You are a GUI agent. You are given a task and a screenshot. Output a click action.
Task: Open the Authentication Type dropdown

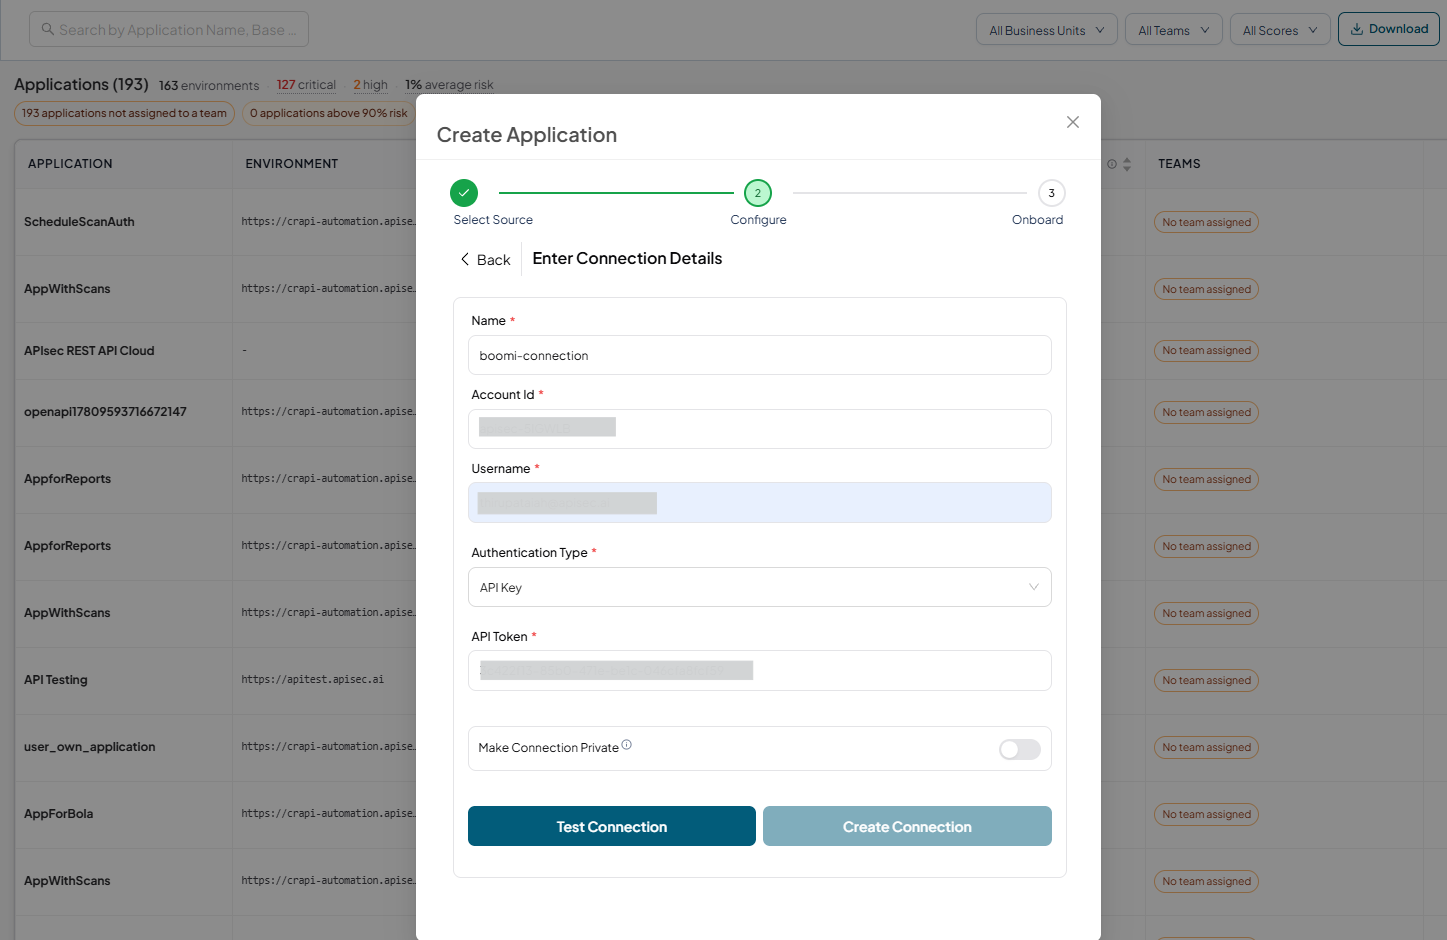[759, 587]
